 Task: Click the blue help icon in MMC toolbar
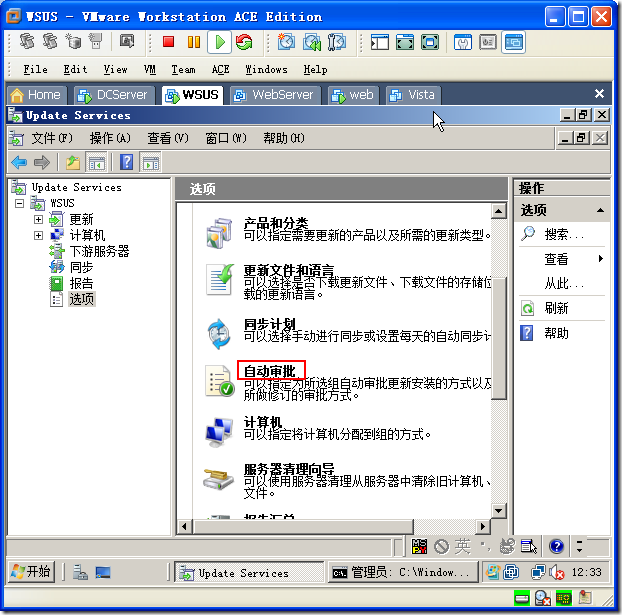126,162
